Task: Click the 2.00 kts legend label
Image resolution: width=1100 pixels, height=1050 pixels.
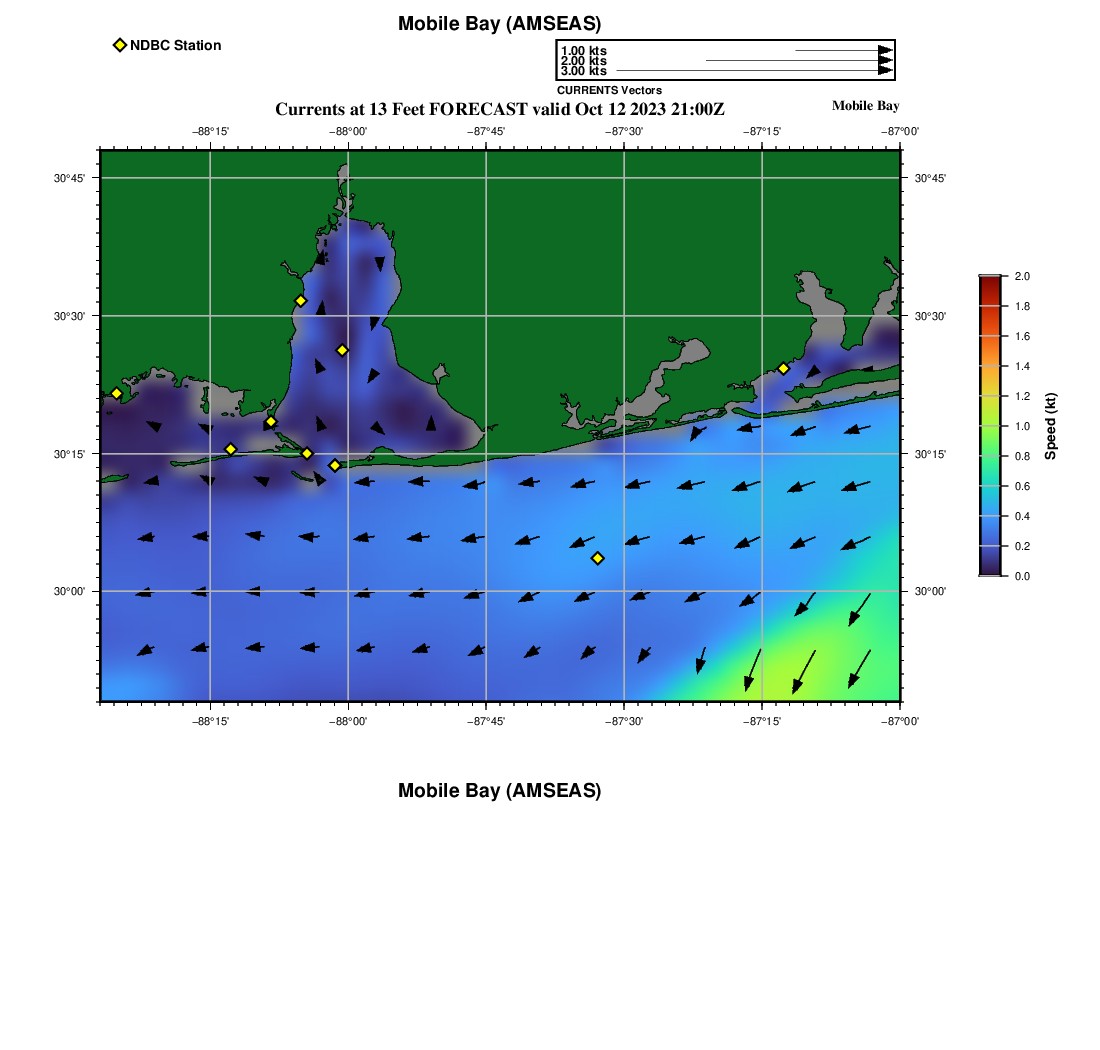Action: [583, 61]
